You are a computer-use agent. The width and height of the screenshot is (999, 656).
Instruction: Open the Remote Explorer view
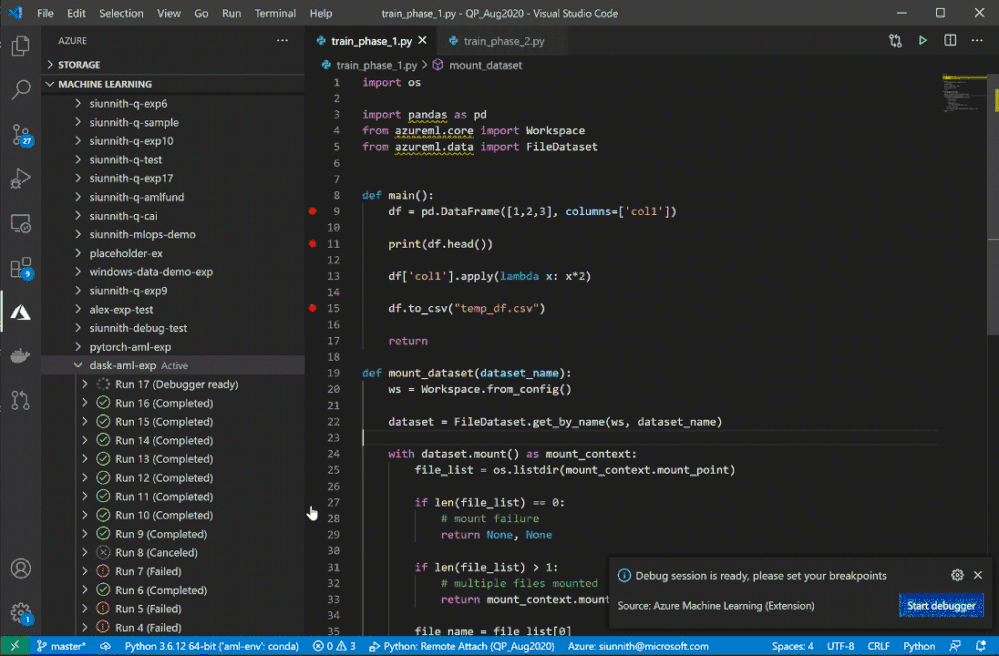pyautogui.click(x=20, y=224)
